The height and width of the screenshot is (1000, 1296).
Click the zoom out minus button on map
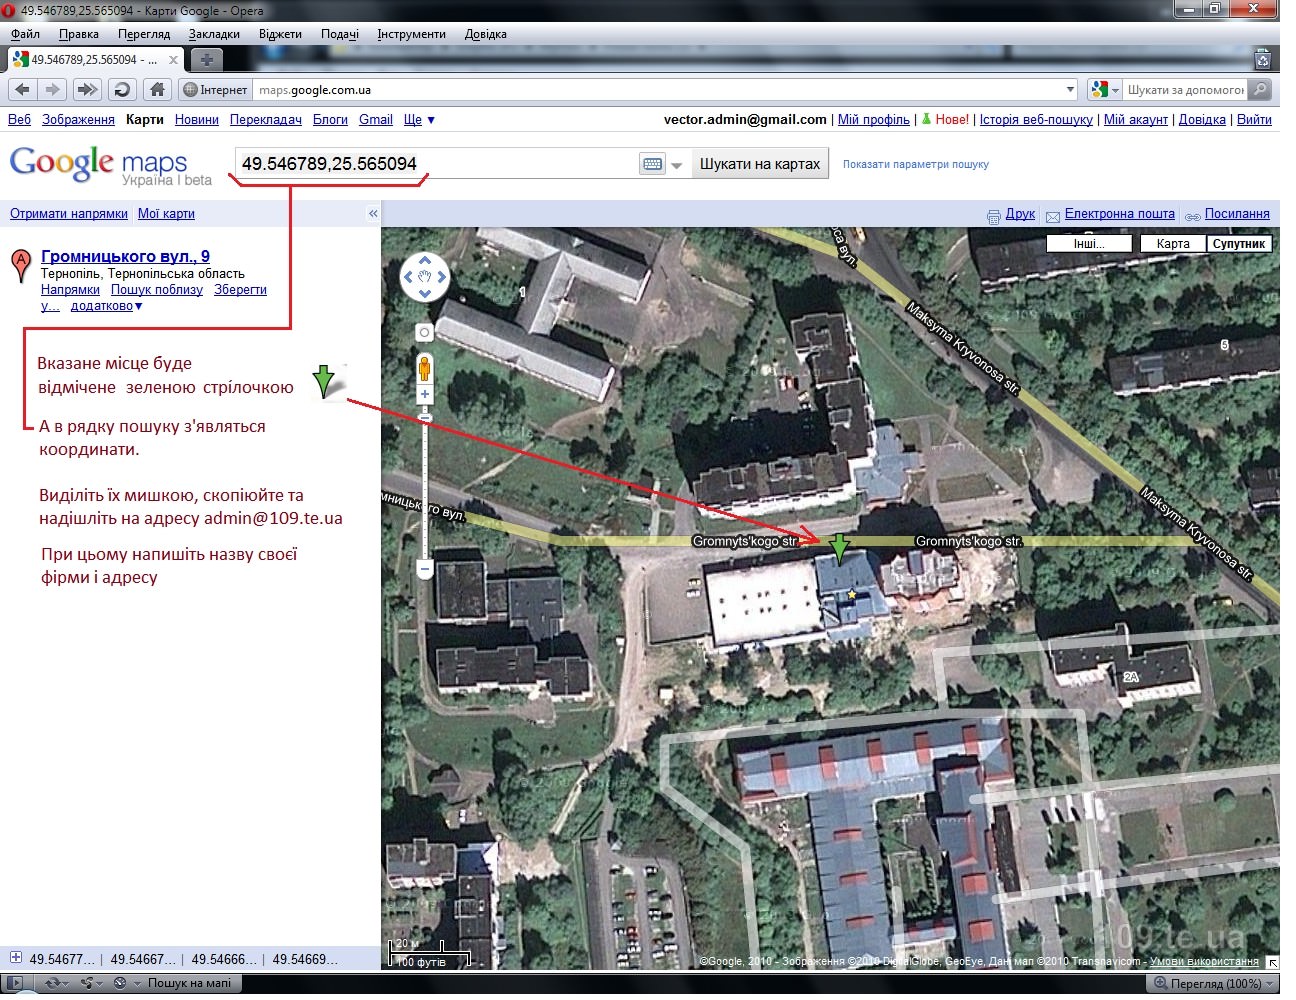pos(424,569)
